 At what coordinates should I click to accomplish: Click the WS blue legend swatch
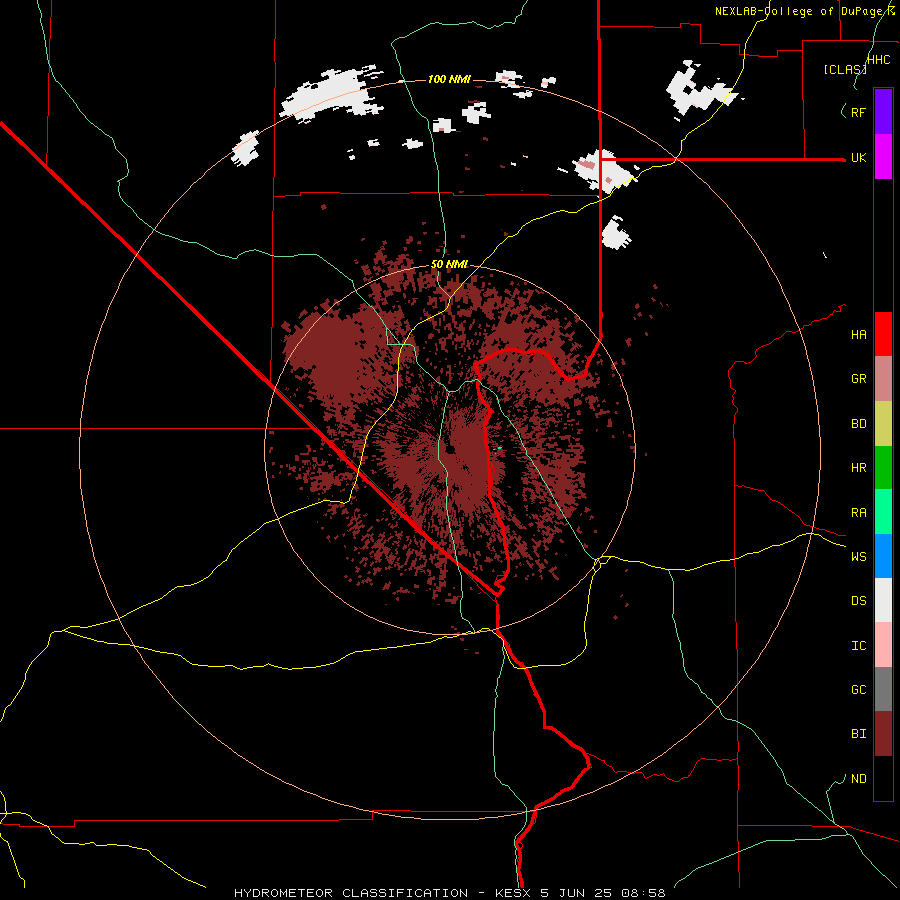point(883,556)
